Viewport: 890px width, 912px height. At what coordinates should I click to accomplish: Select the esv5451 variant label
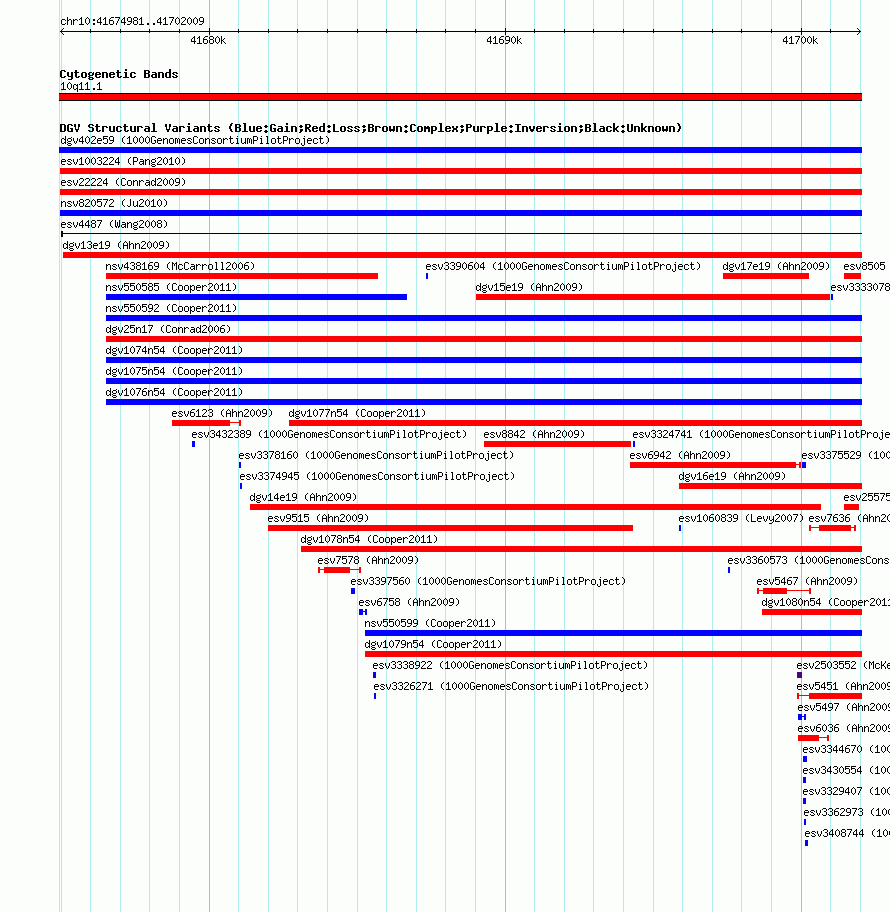[x=843, y=685]
